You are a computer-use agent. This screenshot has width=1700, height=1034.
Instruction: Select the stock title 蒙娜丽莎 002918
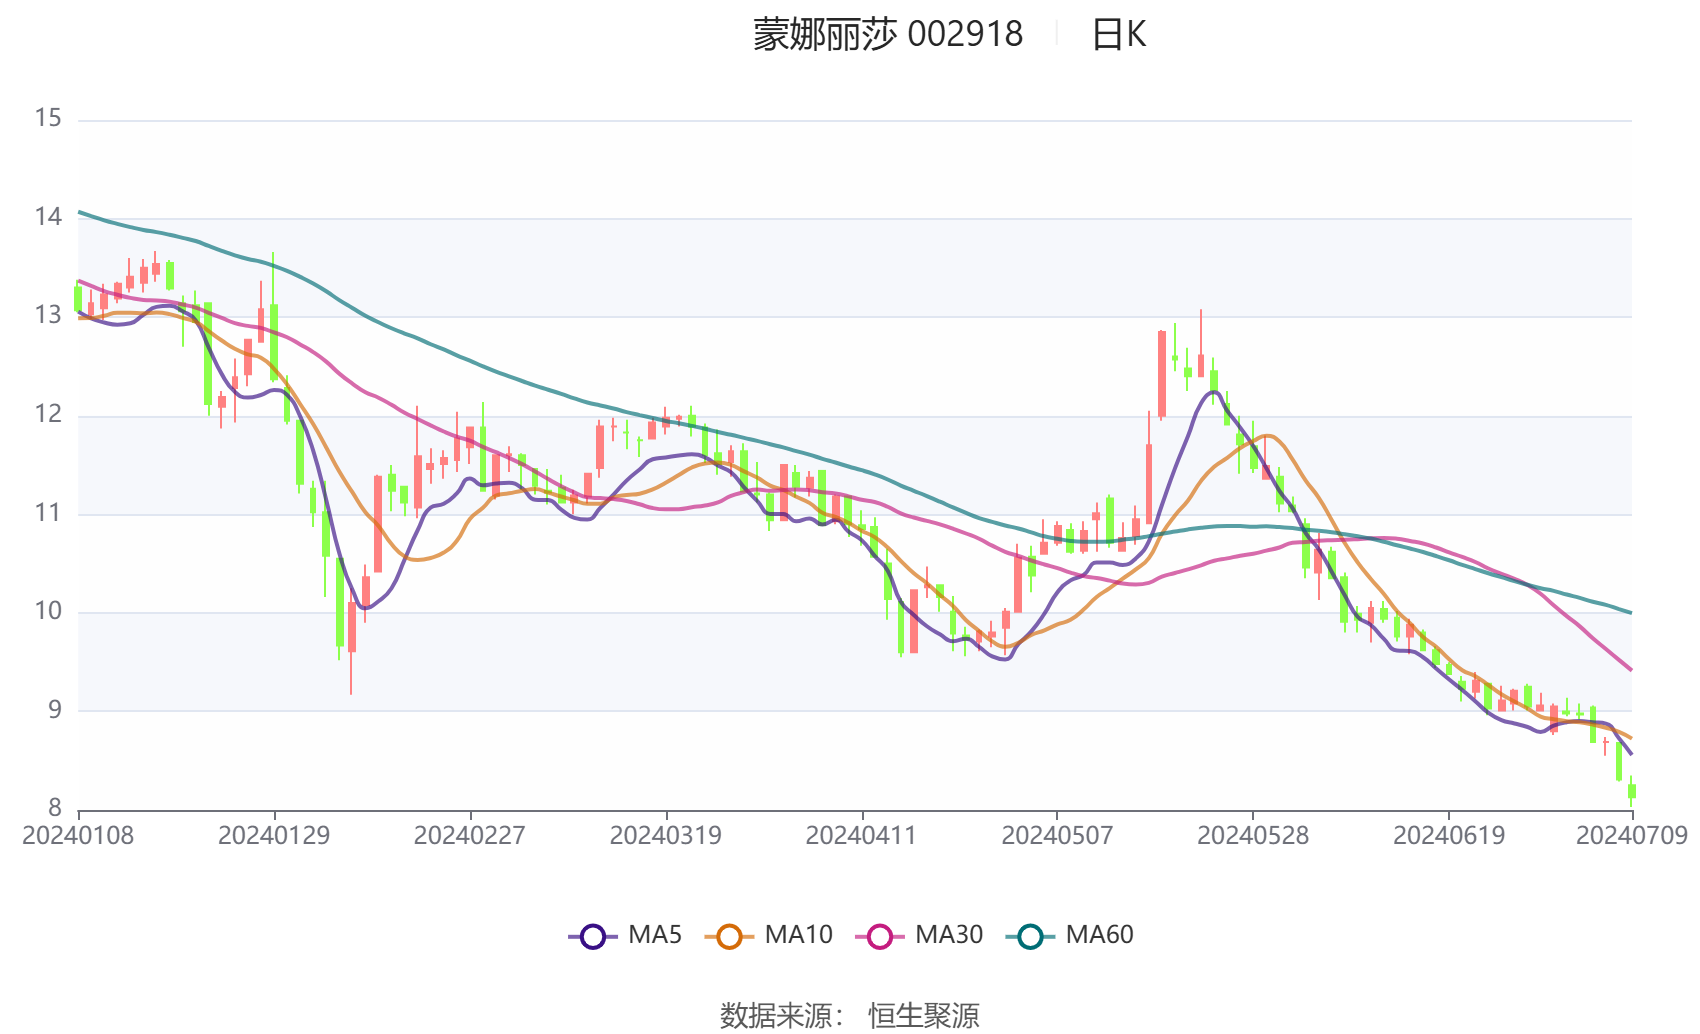coord(888,35)
